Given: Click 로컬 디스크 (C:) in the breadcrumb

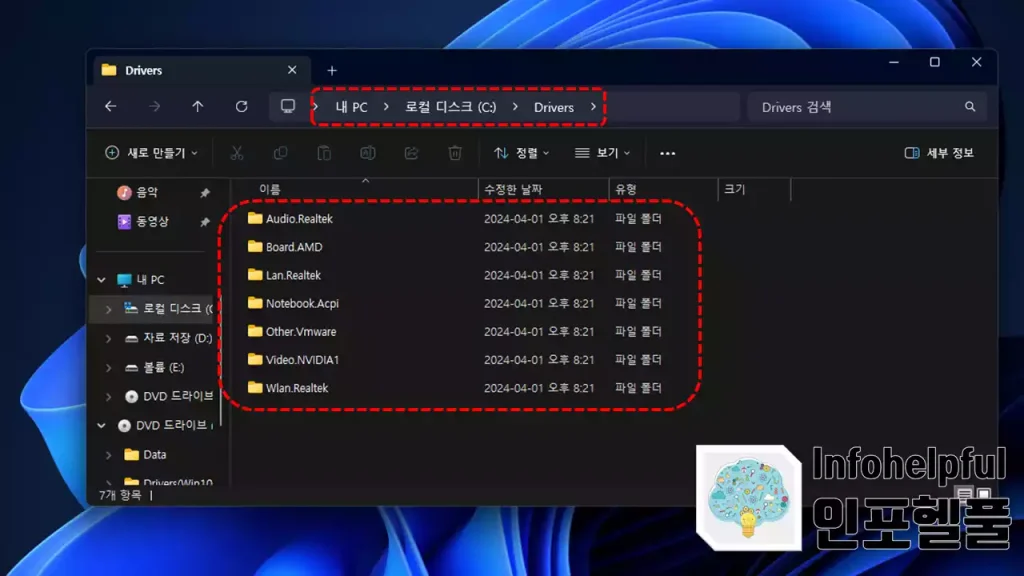Looking at the screenshot, I should [451, 107].
